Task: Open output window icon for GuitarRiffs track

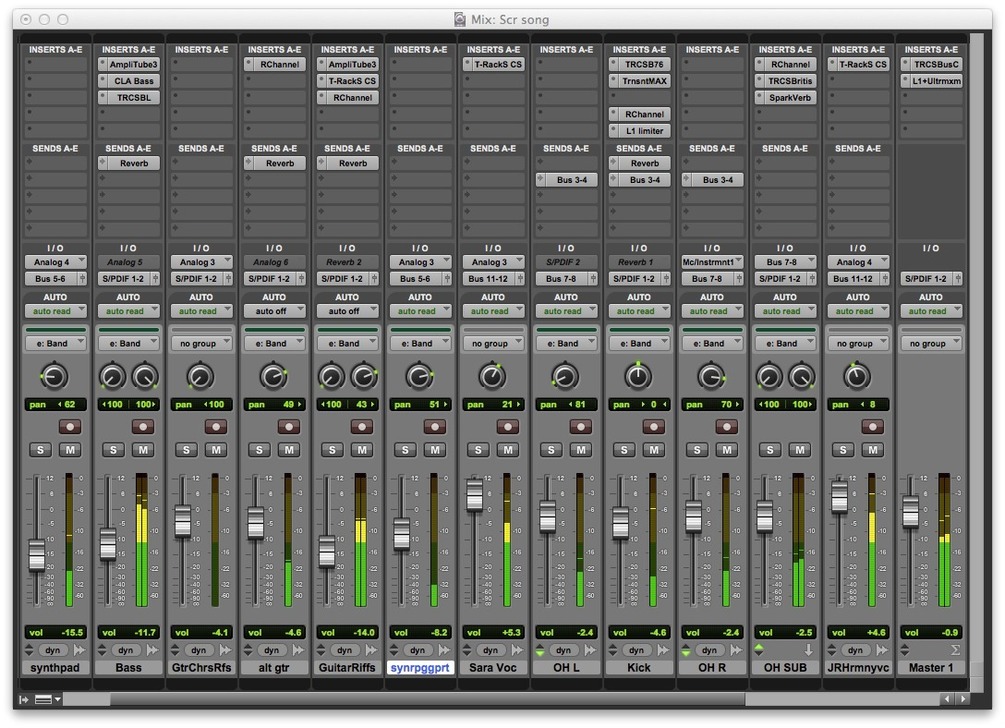Action: tap(370, 650)
